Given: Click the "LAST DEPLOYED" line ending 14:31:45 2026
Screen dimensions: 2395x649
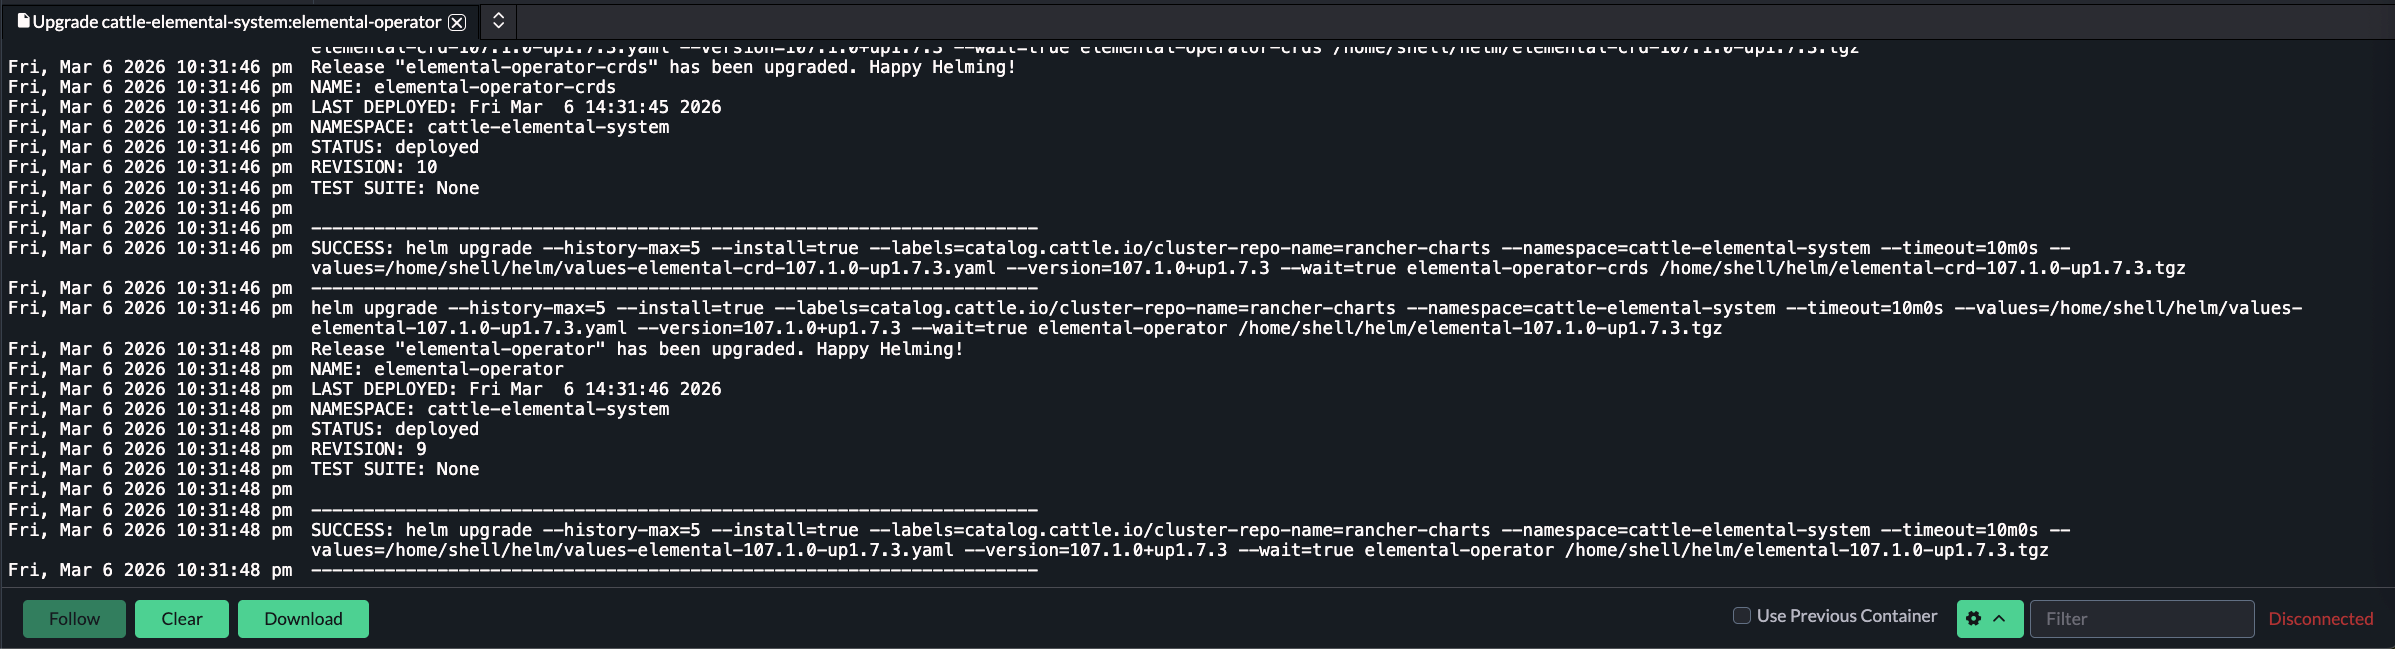Looking at the screenshot, I should coord(515,107).
